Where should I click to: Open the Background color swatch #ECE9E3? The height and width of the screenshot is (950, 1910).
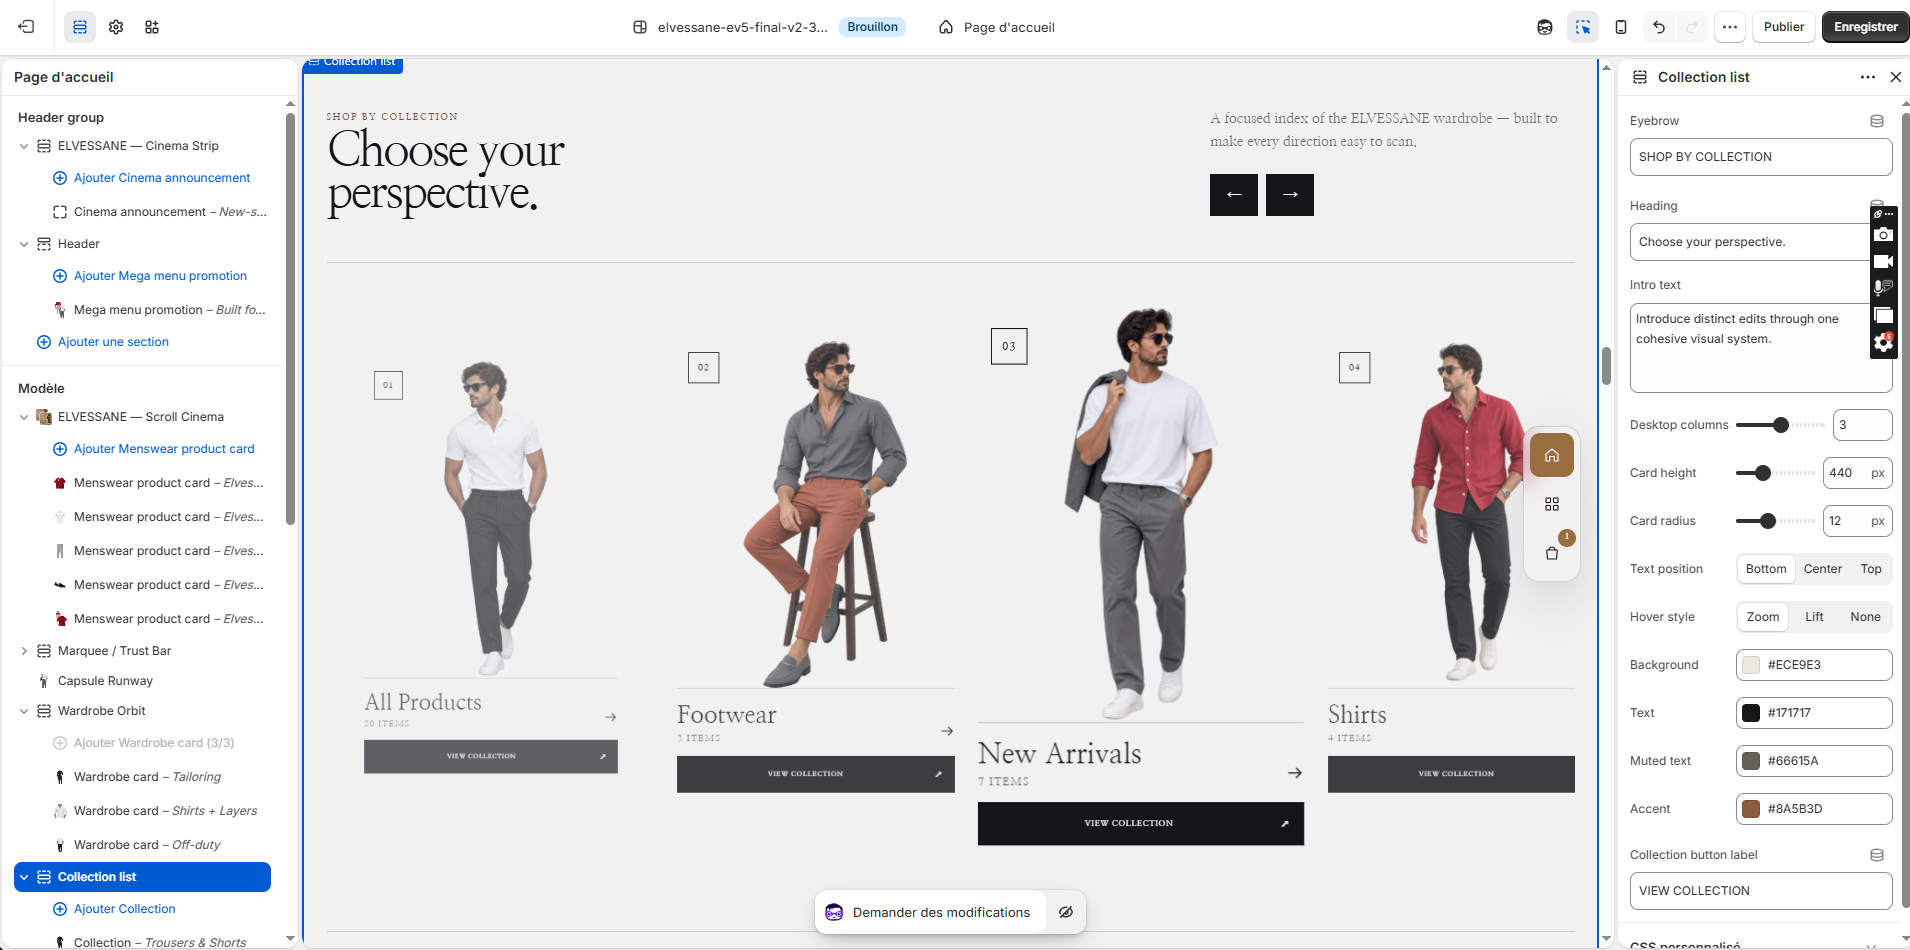click(1751, 665)
